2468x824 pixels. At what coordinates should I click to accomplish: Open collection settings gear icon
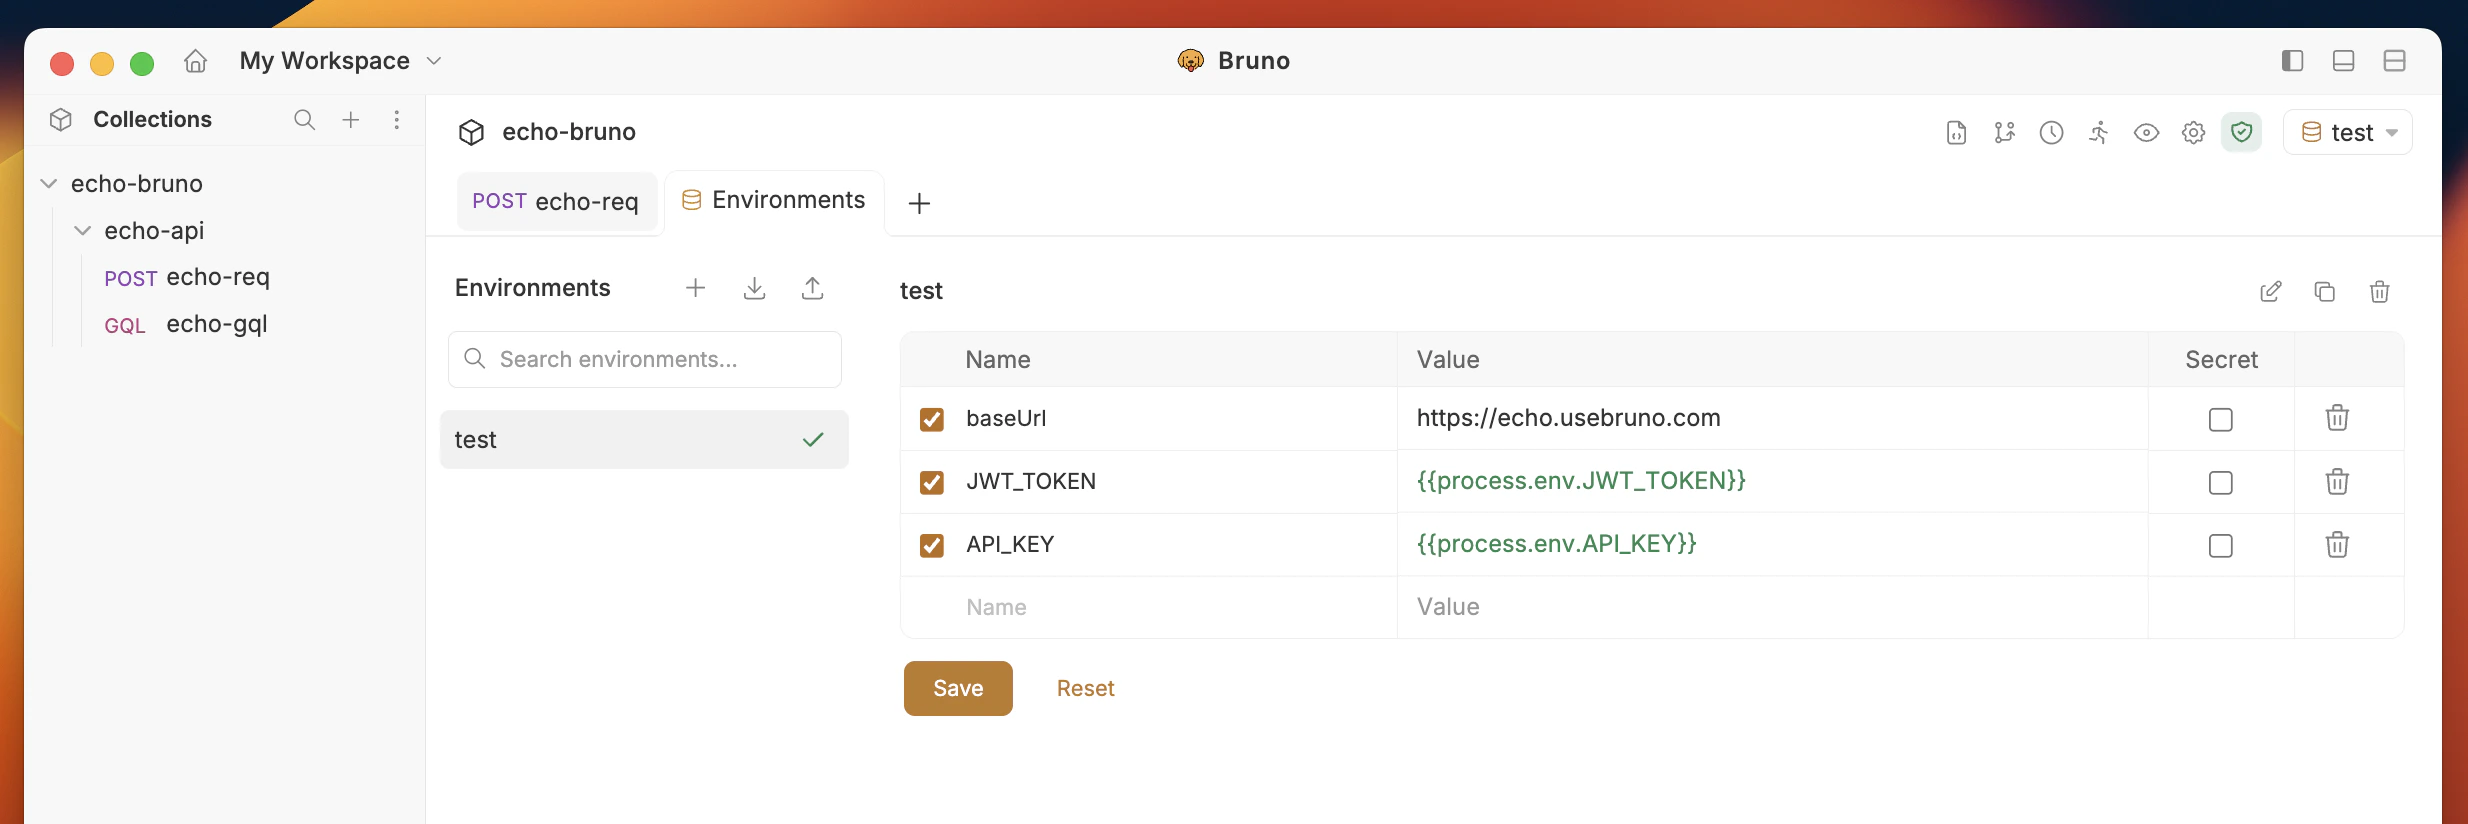[x=2194, y=133]
